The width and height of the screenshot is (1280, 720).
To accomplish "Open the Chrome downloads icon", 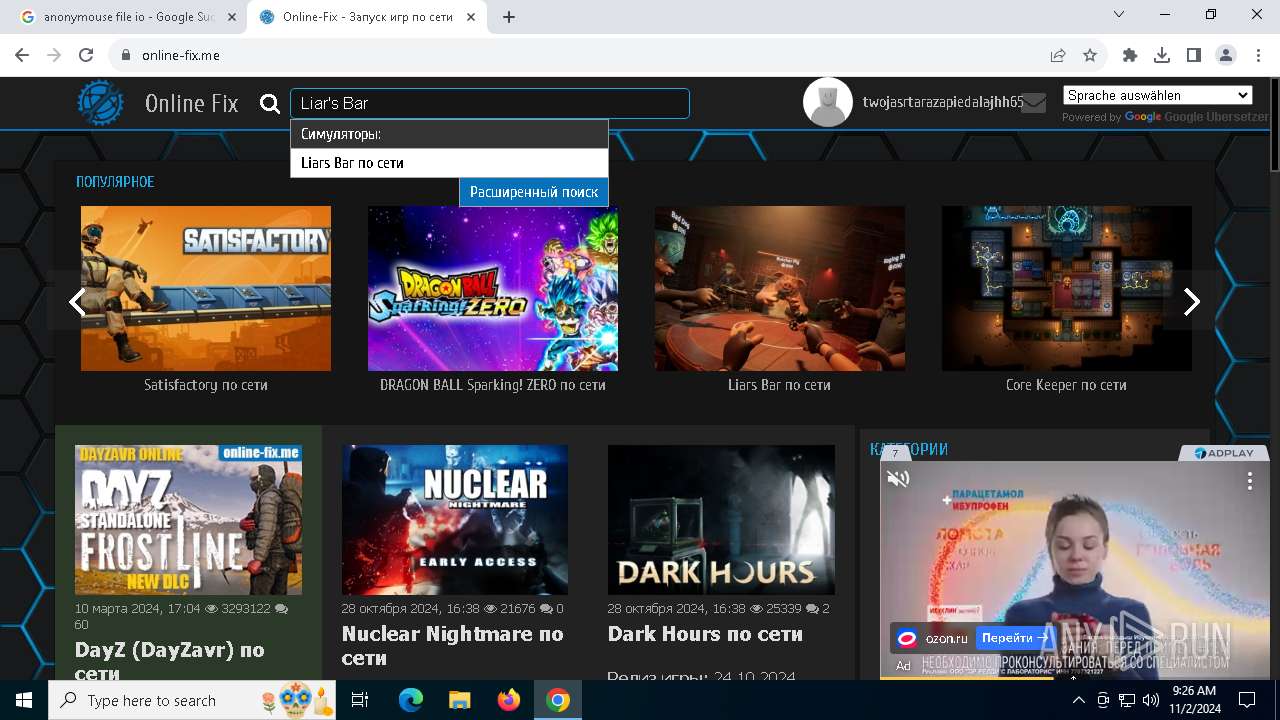I will [1162, 56].
